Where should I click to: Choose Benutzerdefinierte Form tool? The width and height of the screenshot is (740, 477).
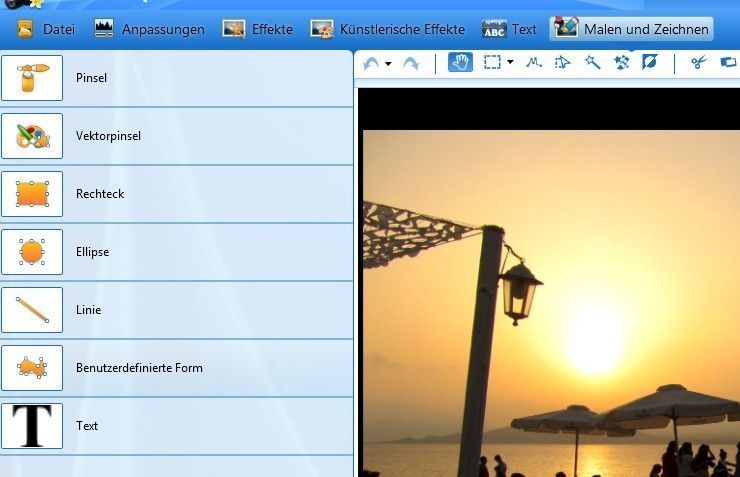pyautogui.click(x=32, y=368)
